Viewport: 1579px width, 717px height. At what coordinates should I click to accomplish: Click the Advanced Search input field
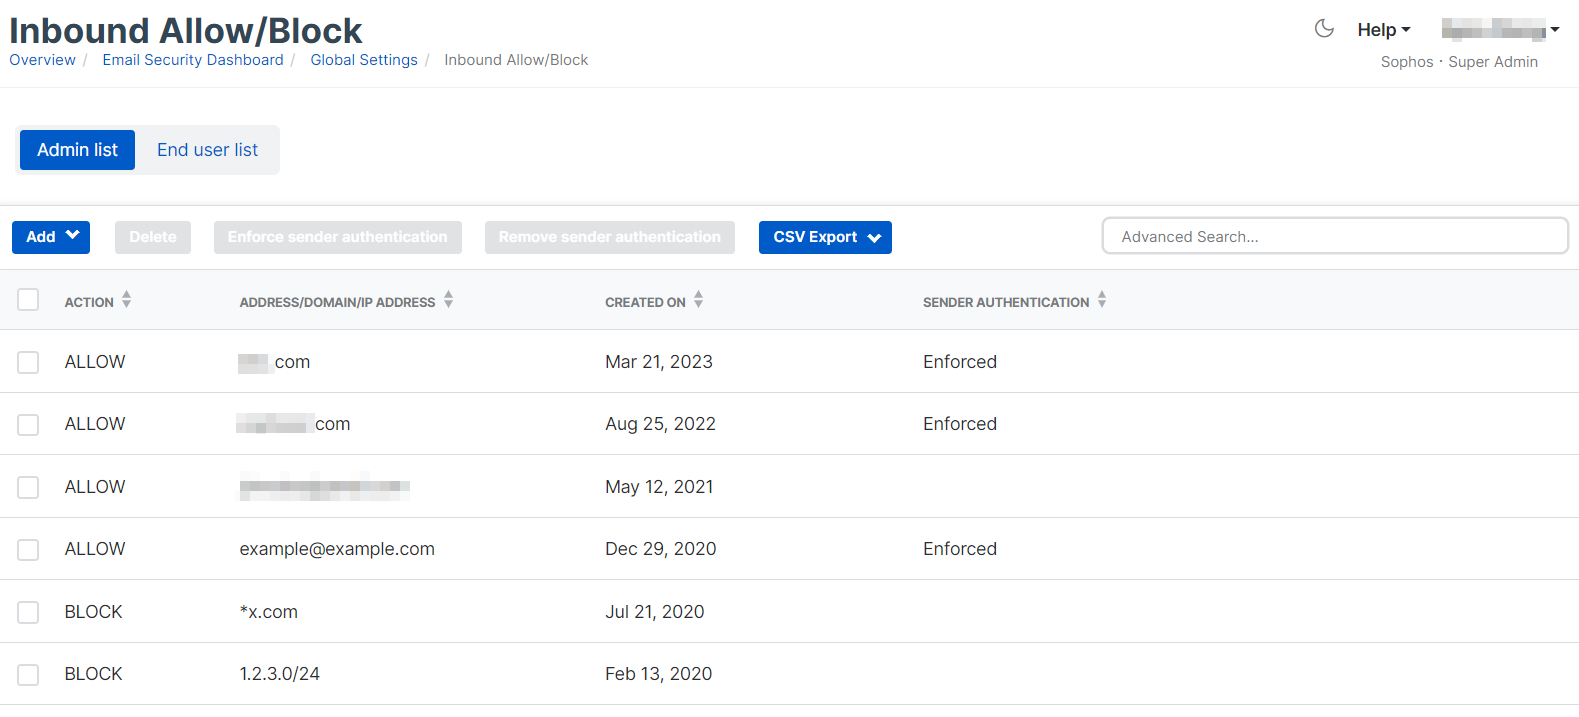[x=1334, y=237]
